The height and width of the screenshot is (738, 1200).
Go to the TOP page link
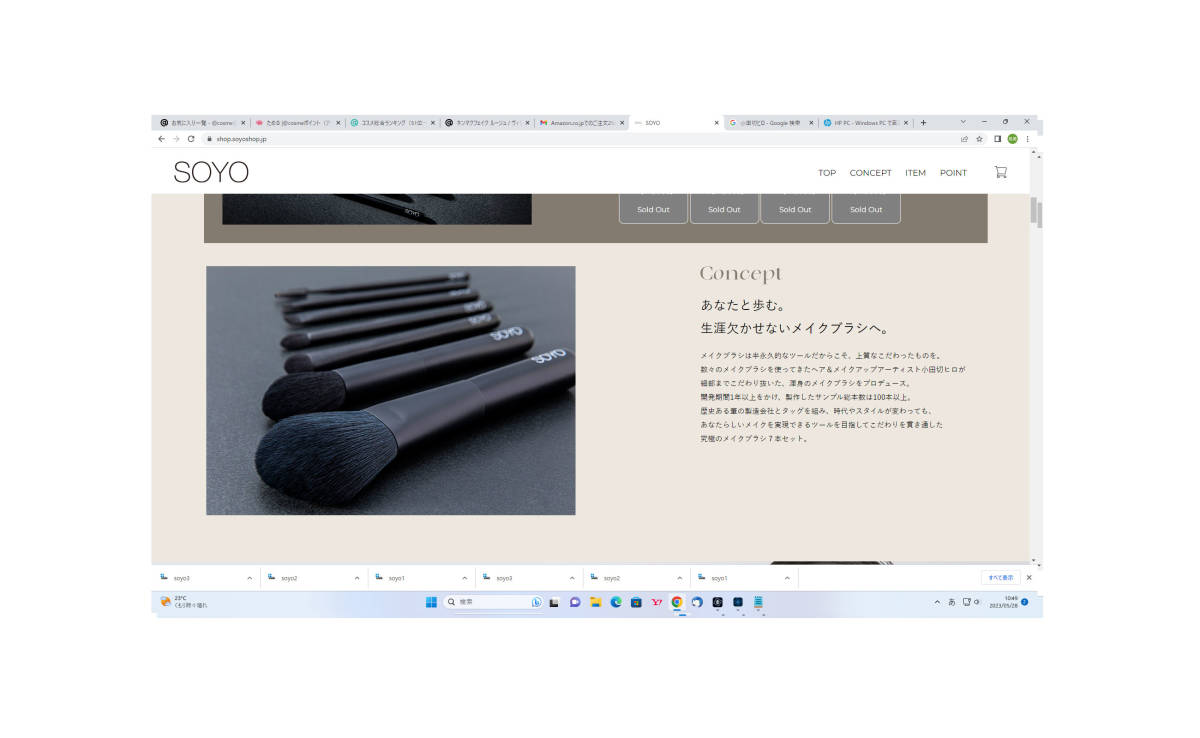(x=827, y=173)
